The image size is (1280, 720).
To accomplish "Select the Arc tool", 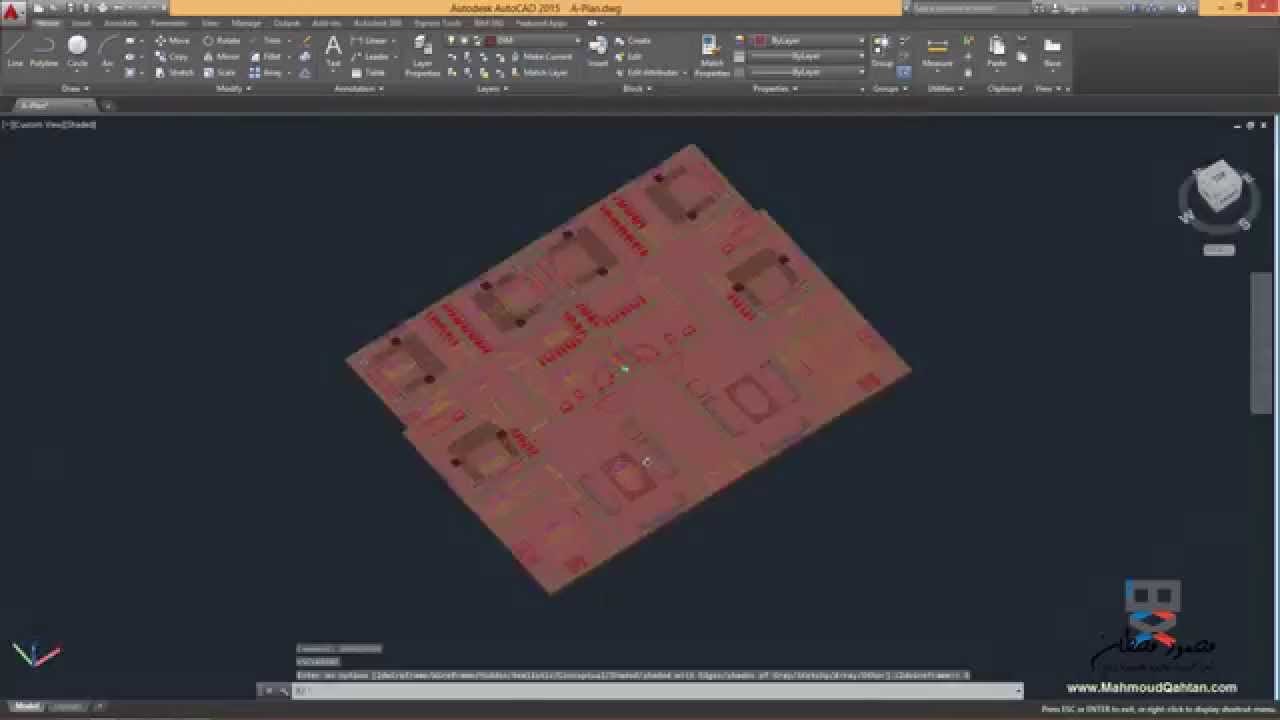I will click(108, 52).
